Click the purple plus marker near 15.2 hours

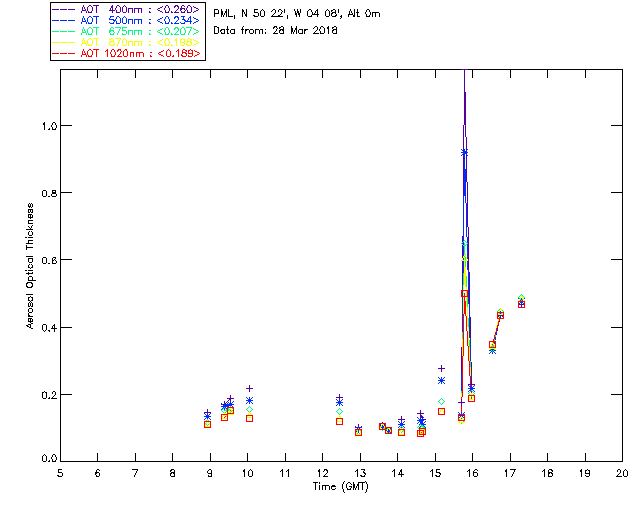coord(441,369)
